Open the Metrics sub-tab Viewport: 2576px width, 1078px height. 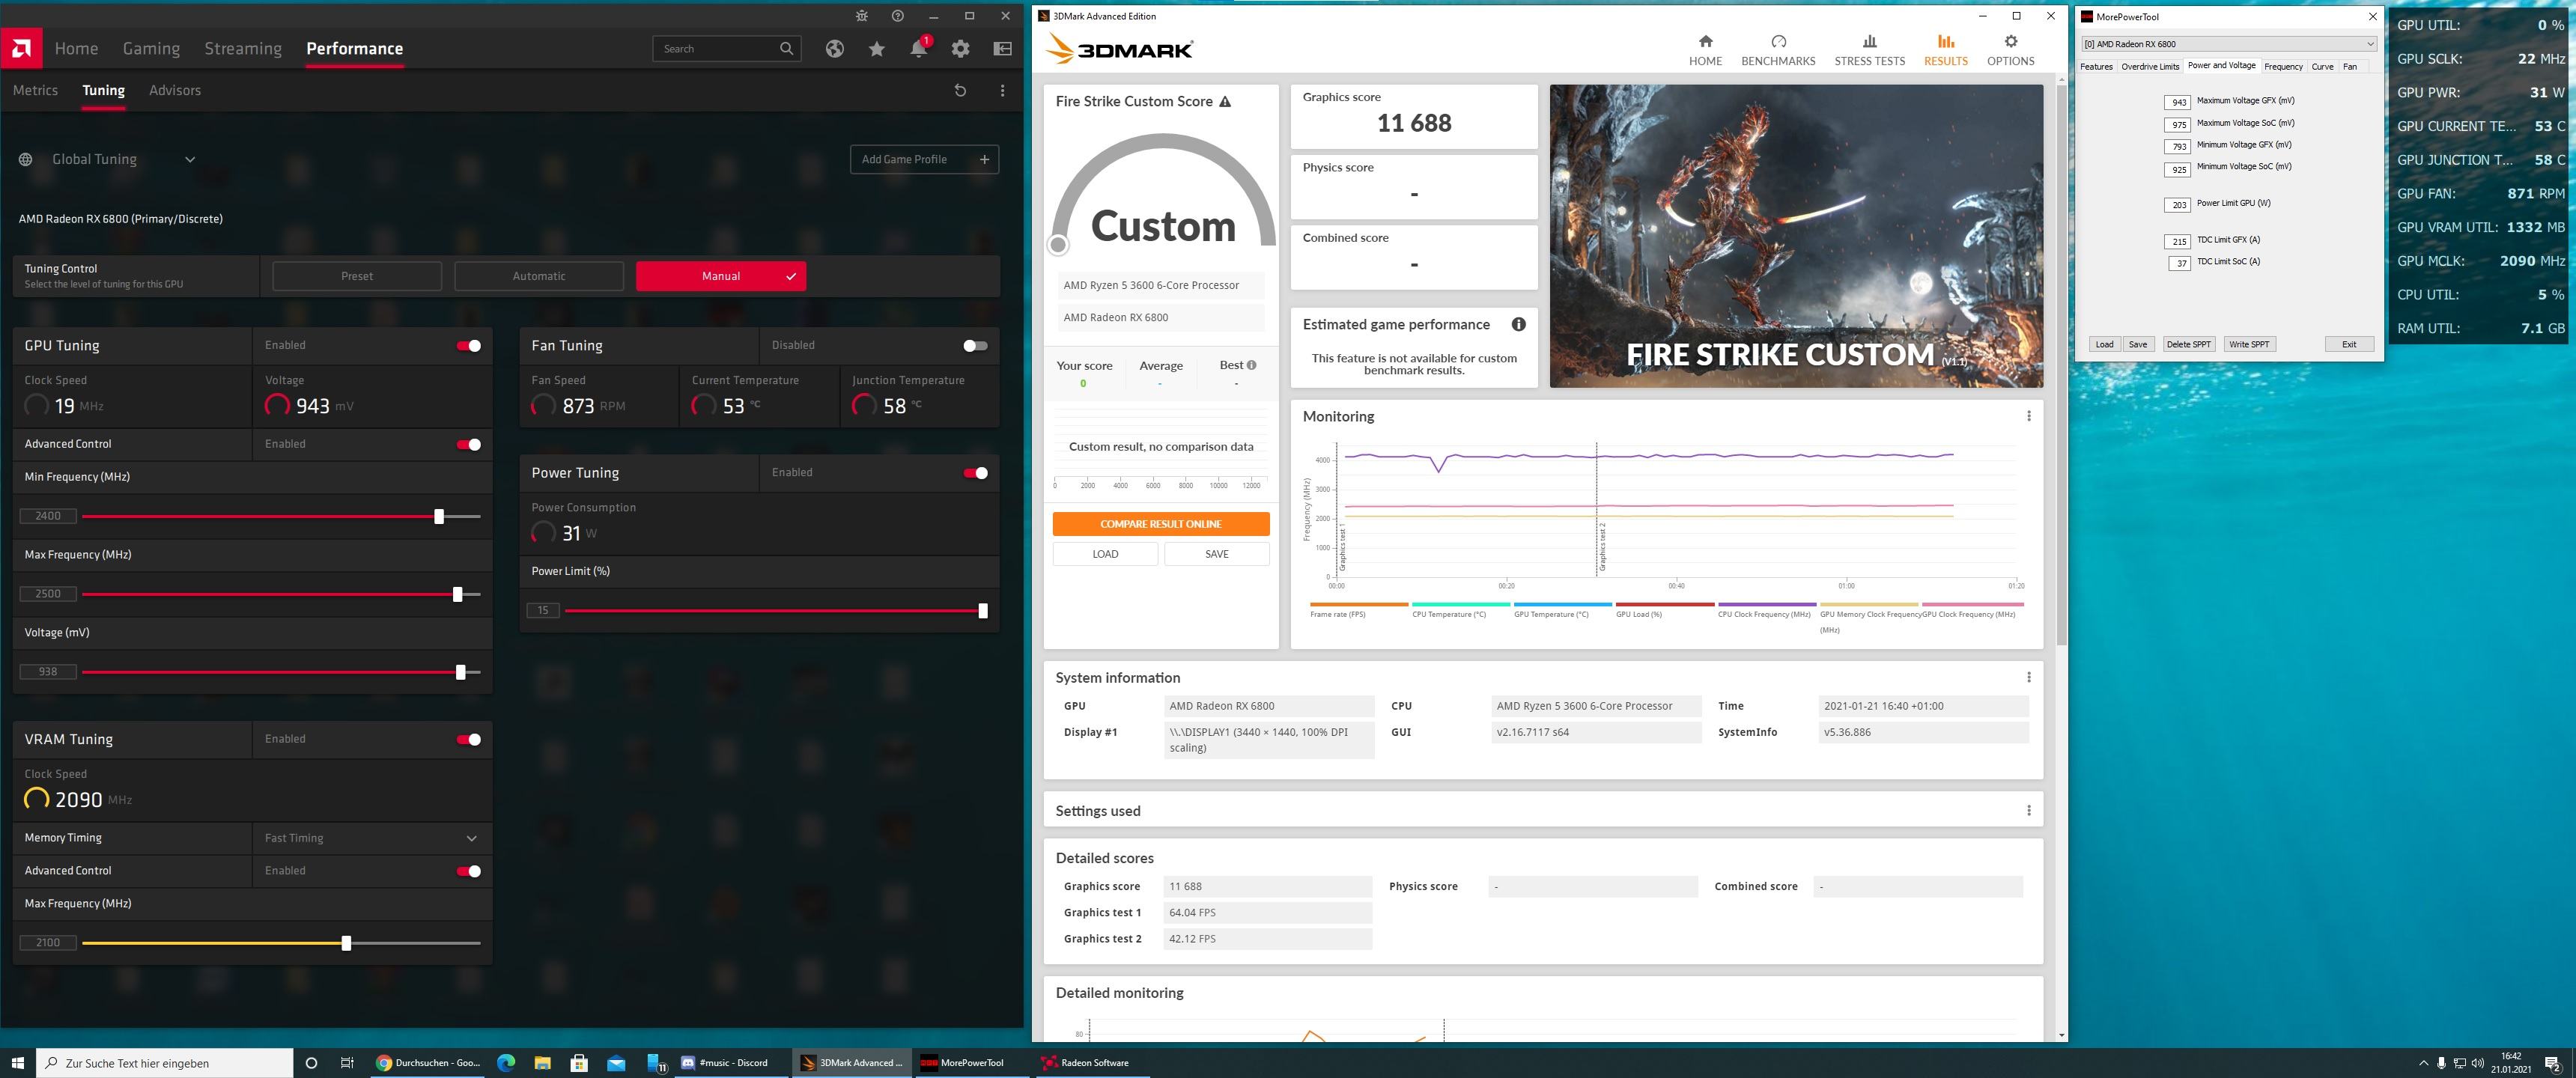click(x=35, y=90)
